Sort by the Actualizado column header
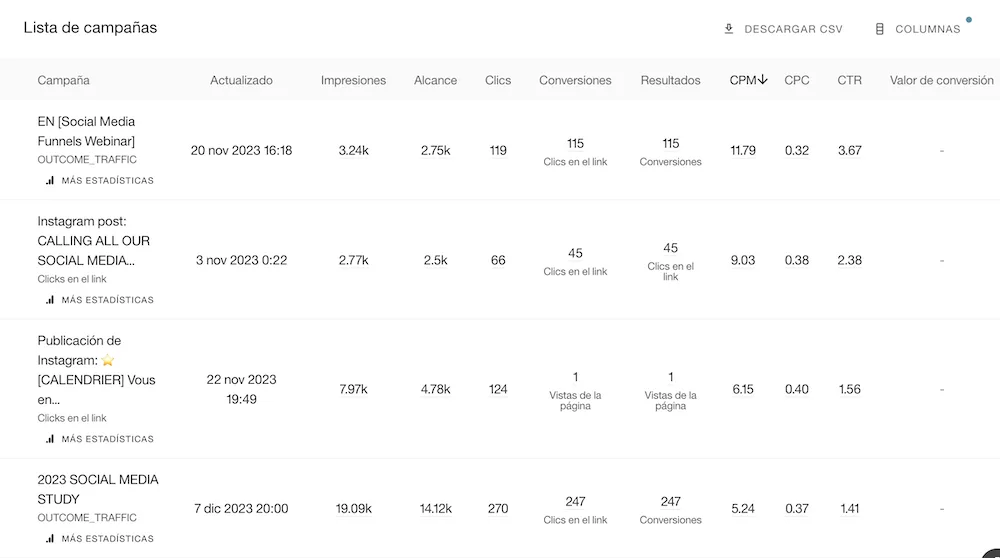Viewport: 1000px width, 558px height. click(241, 80)
